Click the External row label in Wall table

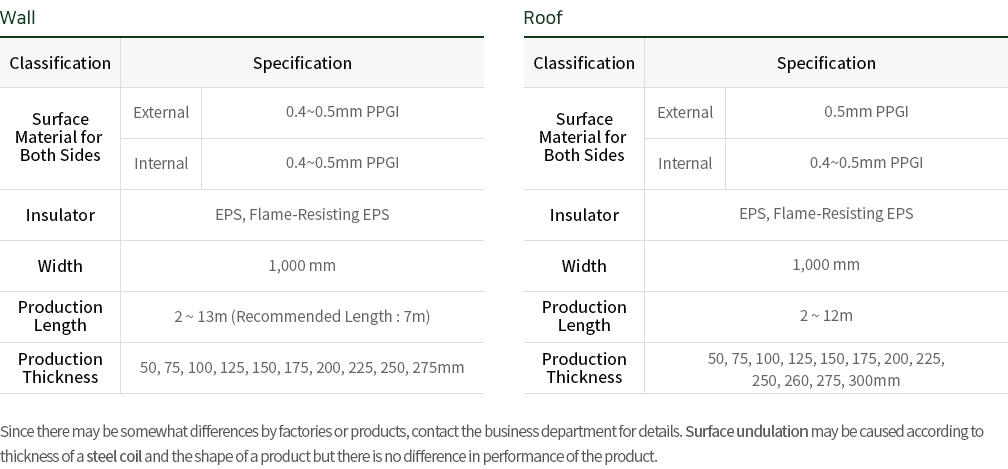(x=161, y=112)
